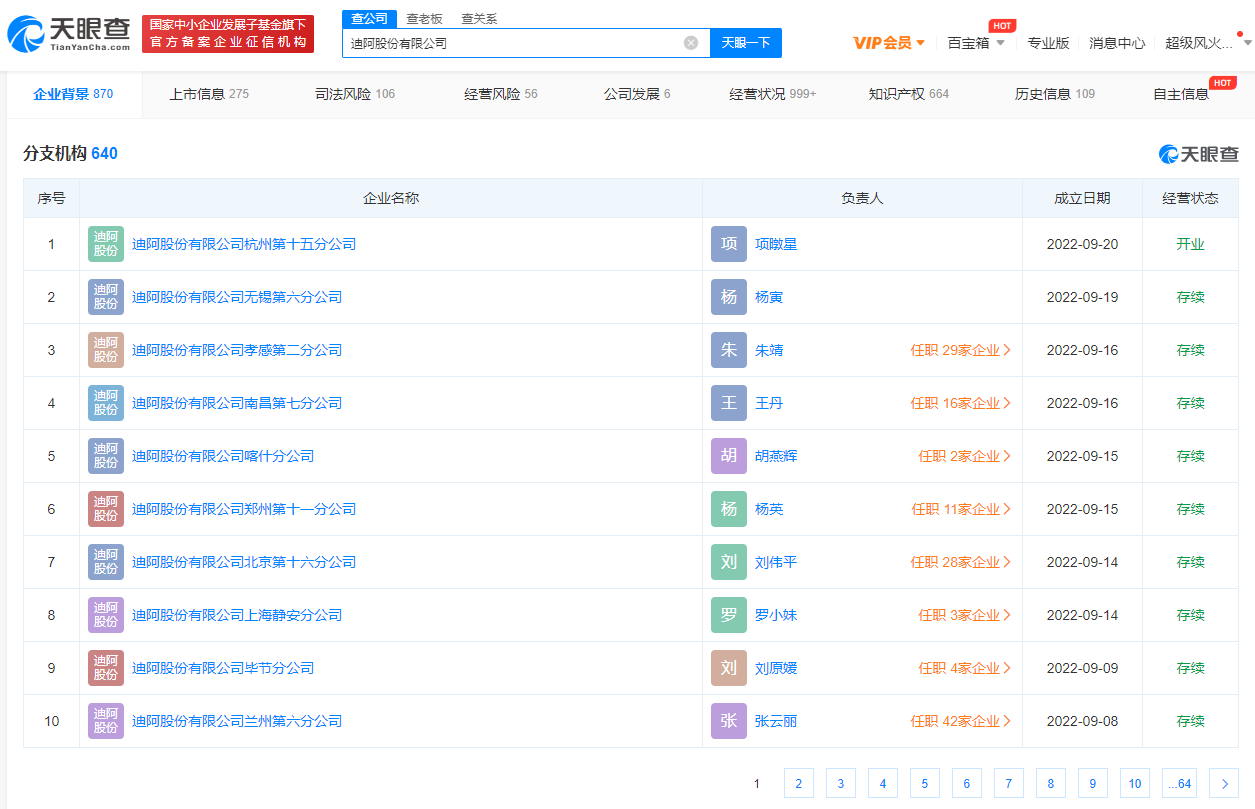Go to next page with arrow button
The height and width of the screenshot is (809, 1255).
point(1224,784)
